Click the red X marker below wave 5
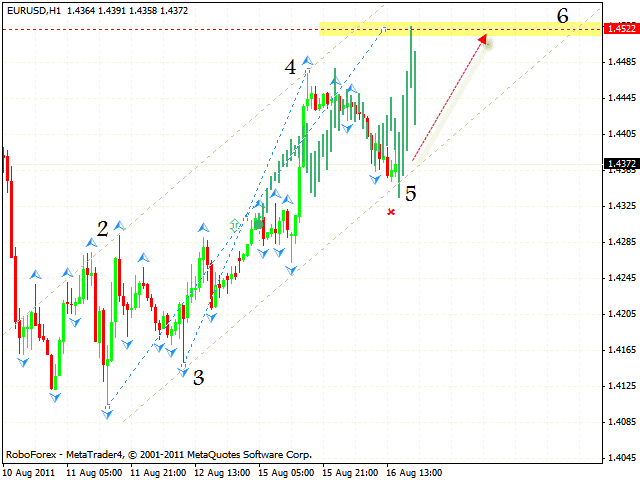The height and width of the screenshot is (480, 640). tap(391, 212)
